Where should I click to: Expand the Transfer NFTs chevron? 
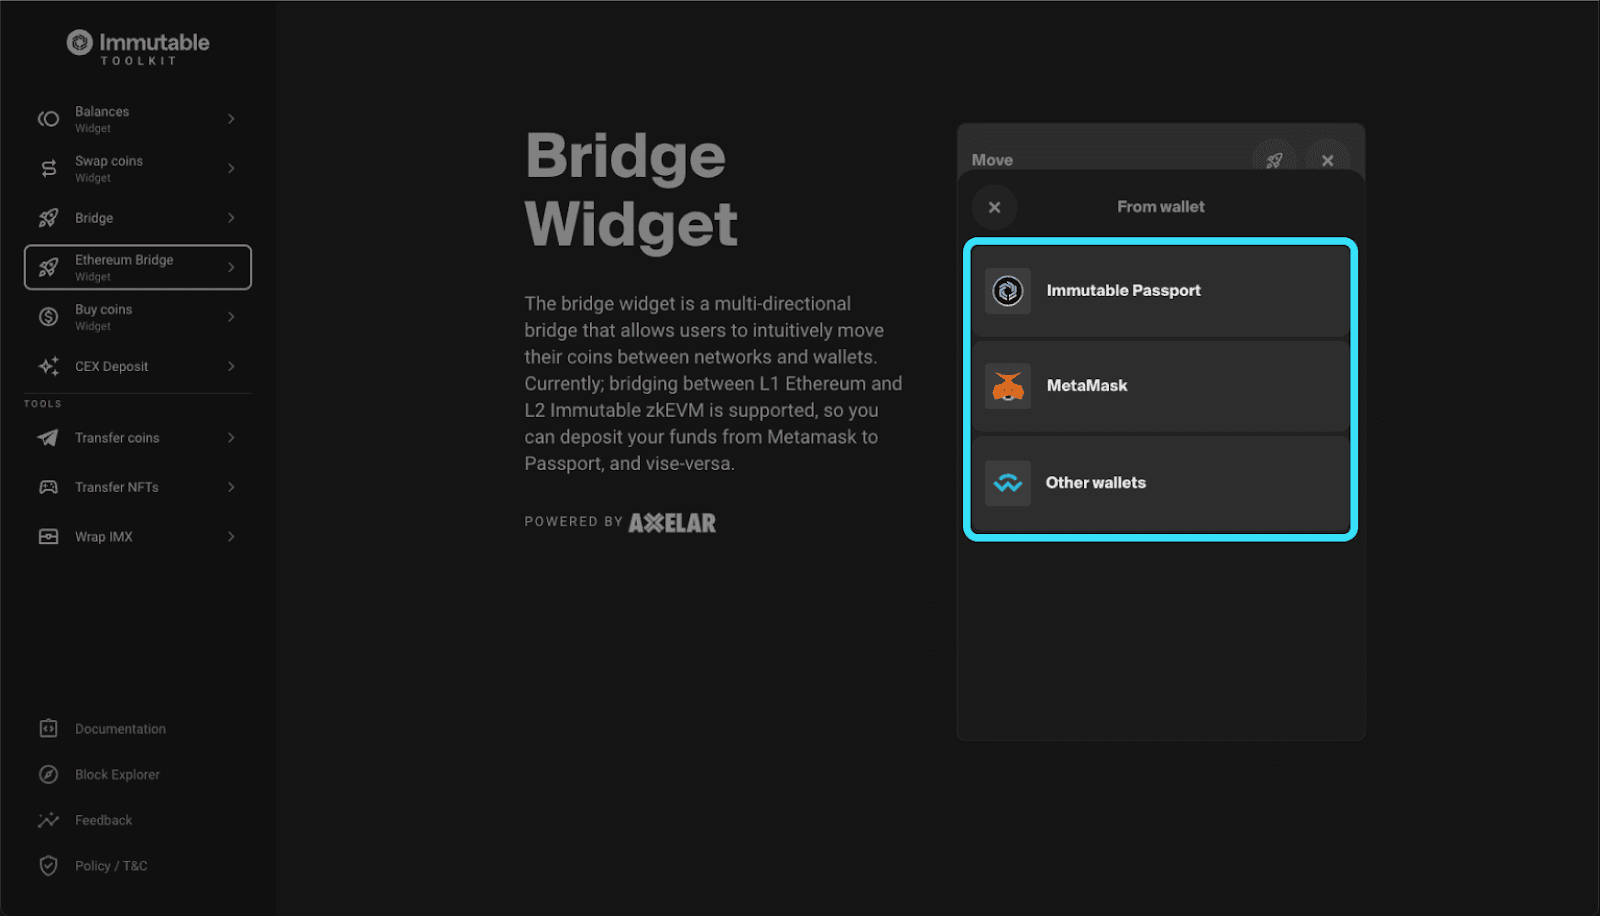click(231, 487)
